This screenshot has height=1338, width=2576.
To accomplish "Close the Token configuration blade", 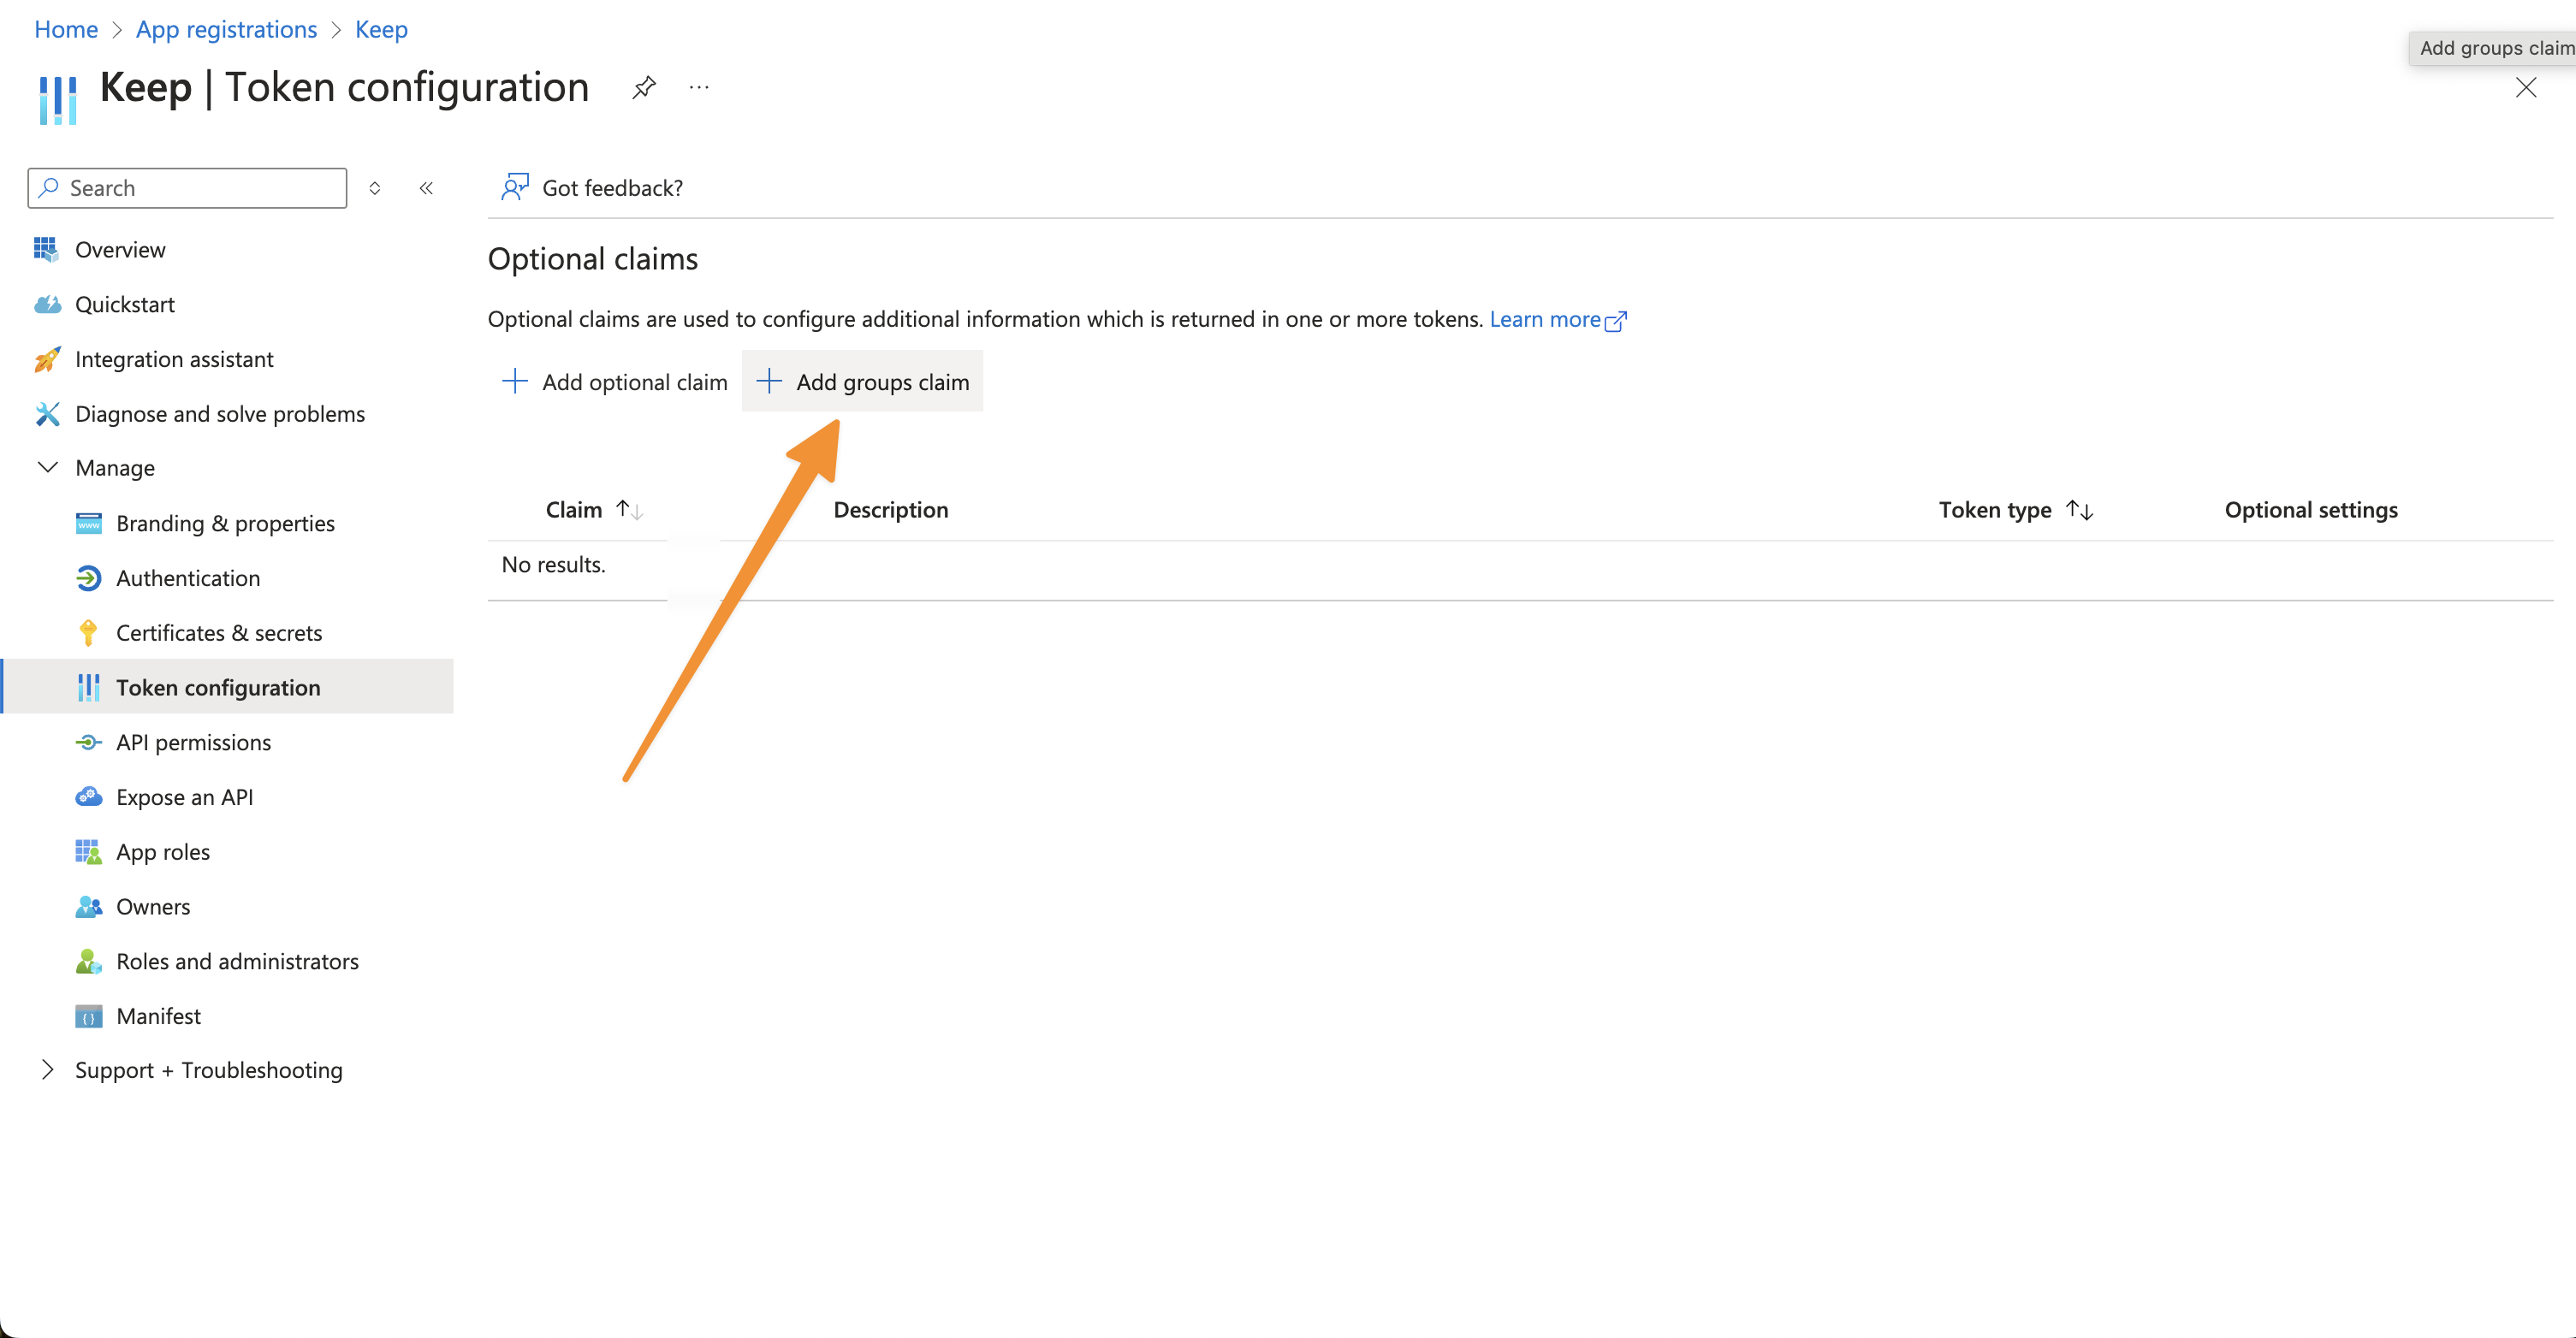I will pyautogui.click(x=2526, y=88).
